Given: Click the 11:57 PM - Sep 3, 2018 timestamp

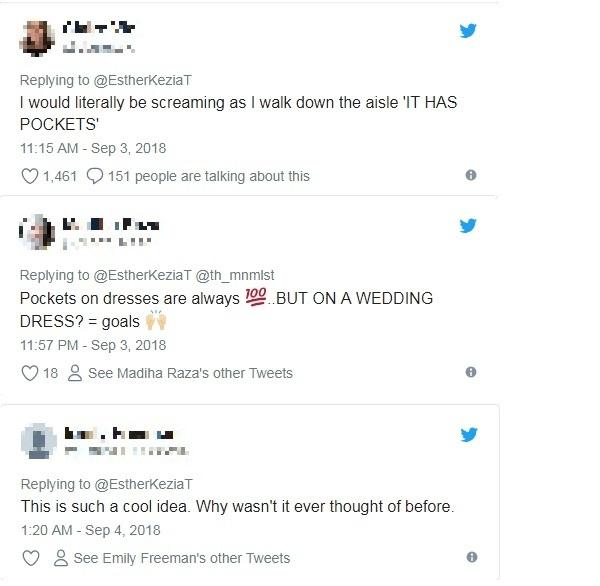Looking at the screenshot, I should [93, 345].
